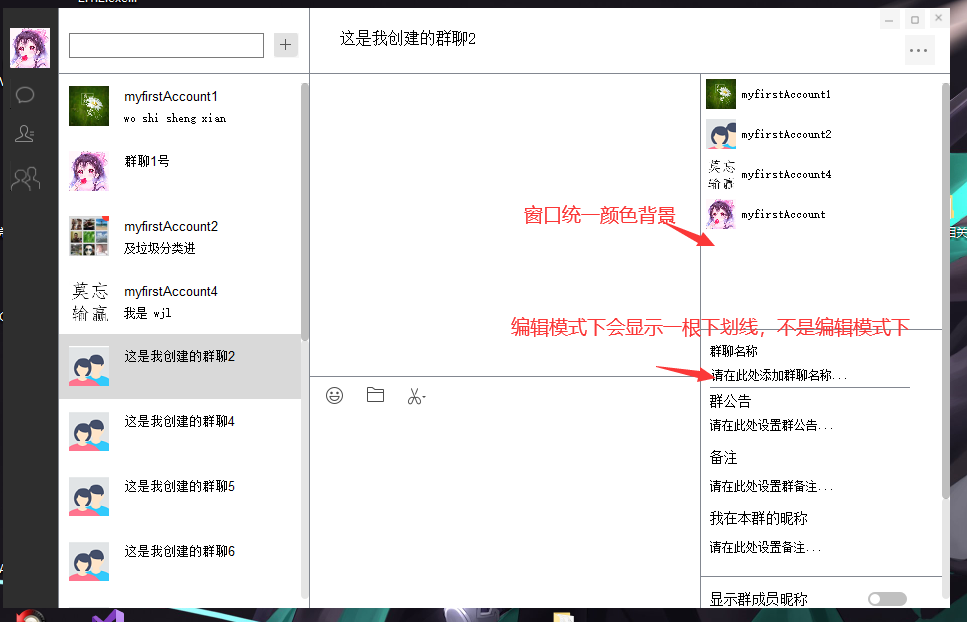Edit group name field 请在此处添加群聊名称
The image size is (967, 622).
(x=810, y=375)
